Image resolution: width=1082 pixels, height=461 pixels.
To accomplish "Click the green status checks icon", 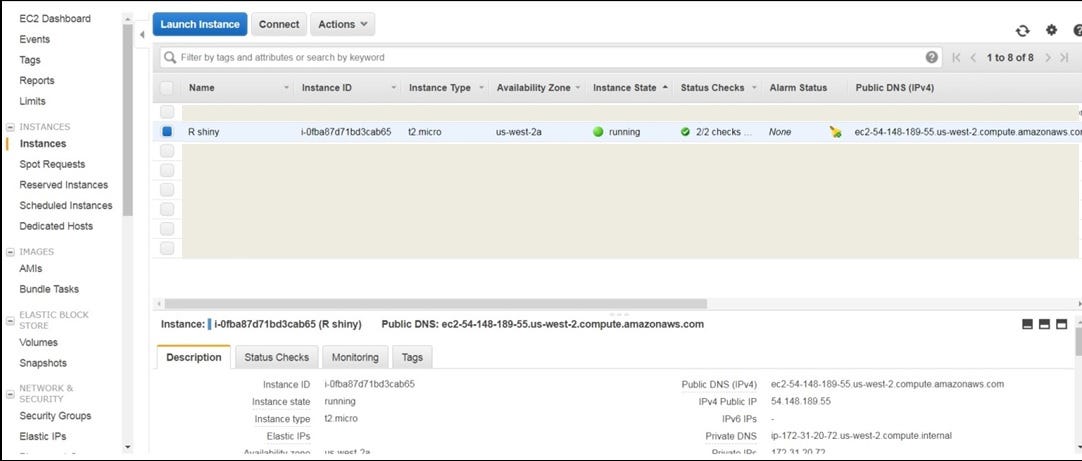I will coord(685,132).
